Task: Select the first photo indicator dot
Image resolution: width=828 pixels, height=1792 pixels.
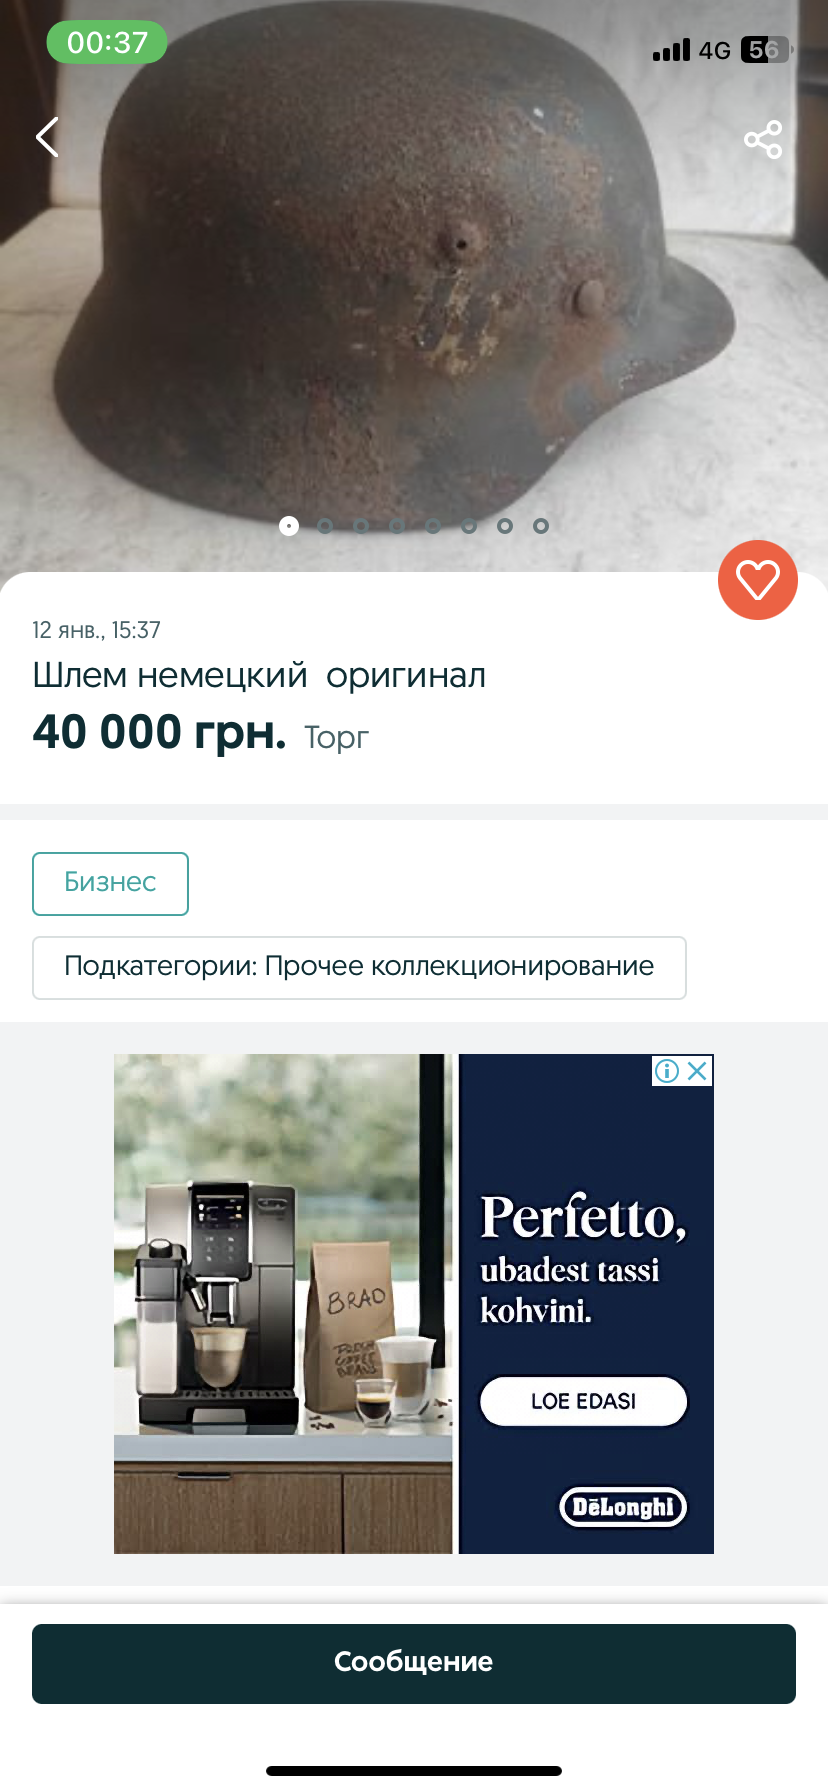Action: pyautogui.click(x=289, y=526)
